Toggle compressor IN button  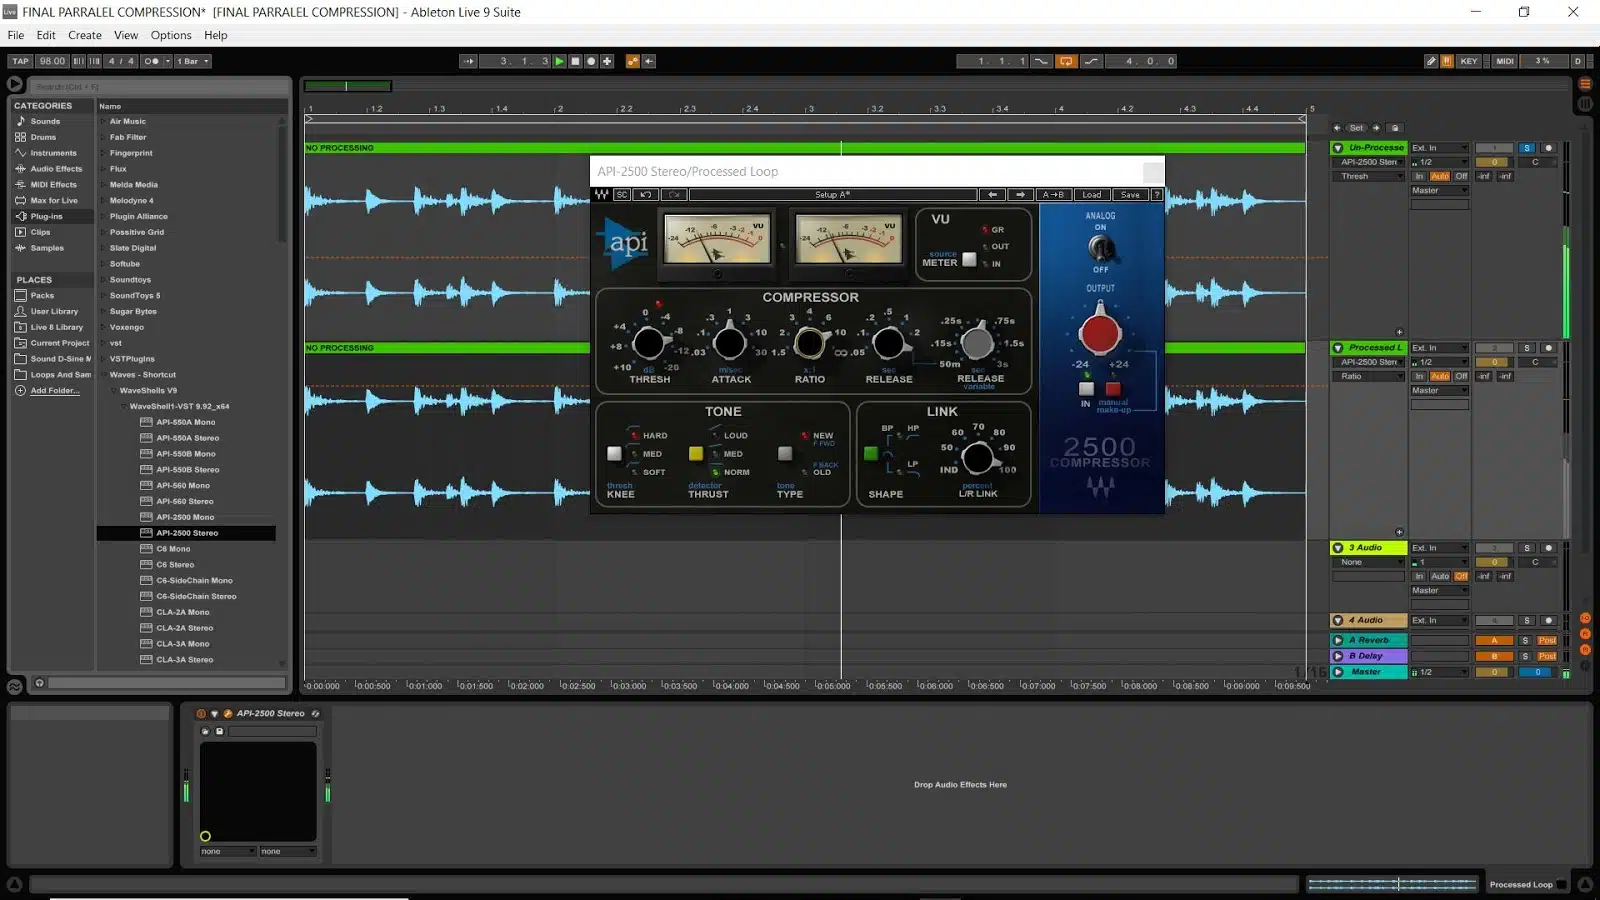1086,389
